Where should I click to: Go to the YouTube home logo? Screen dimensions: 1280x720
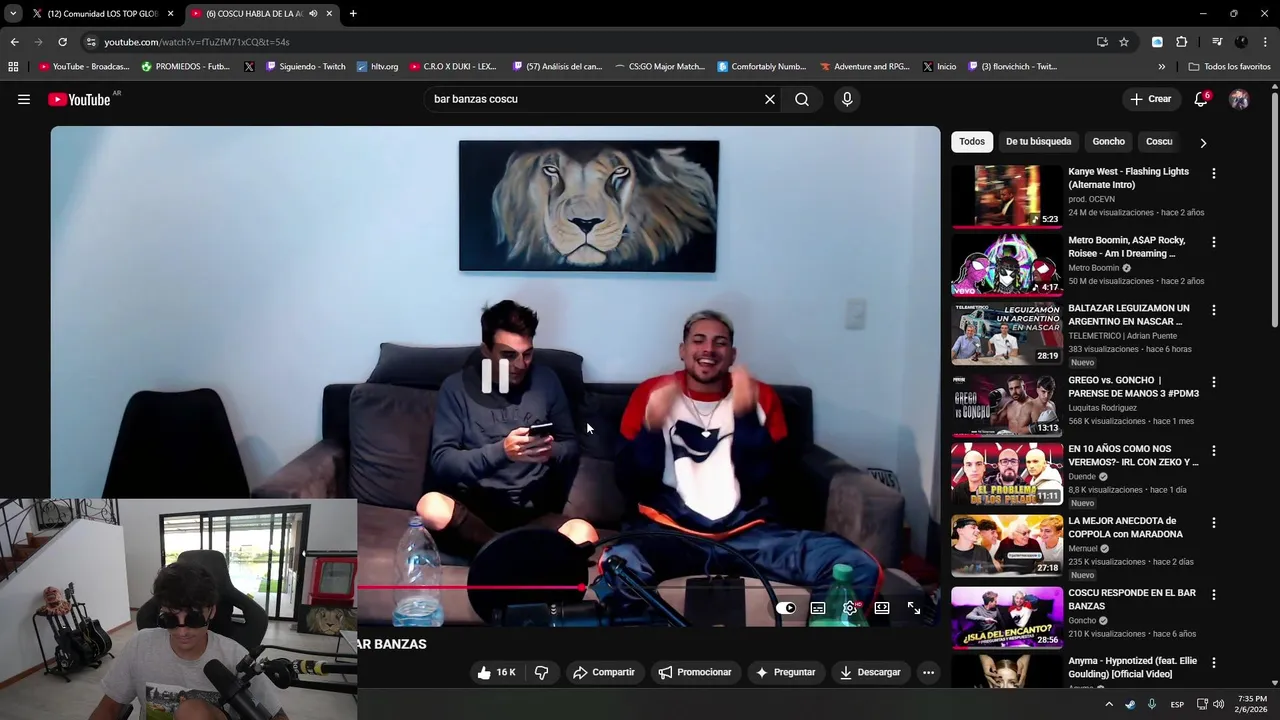(x=79, y=99)
